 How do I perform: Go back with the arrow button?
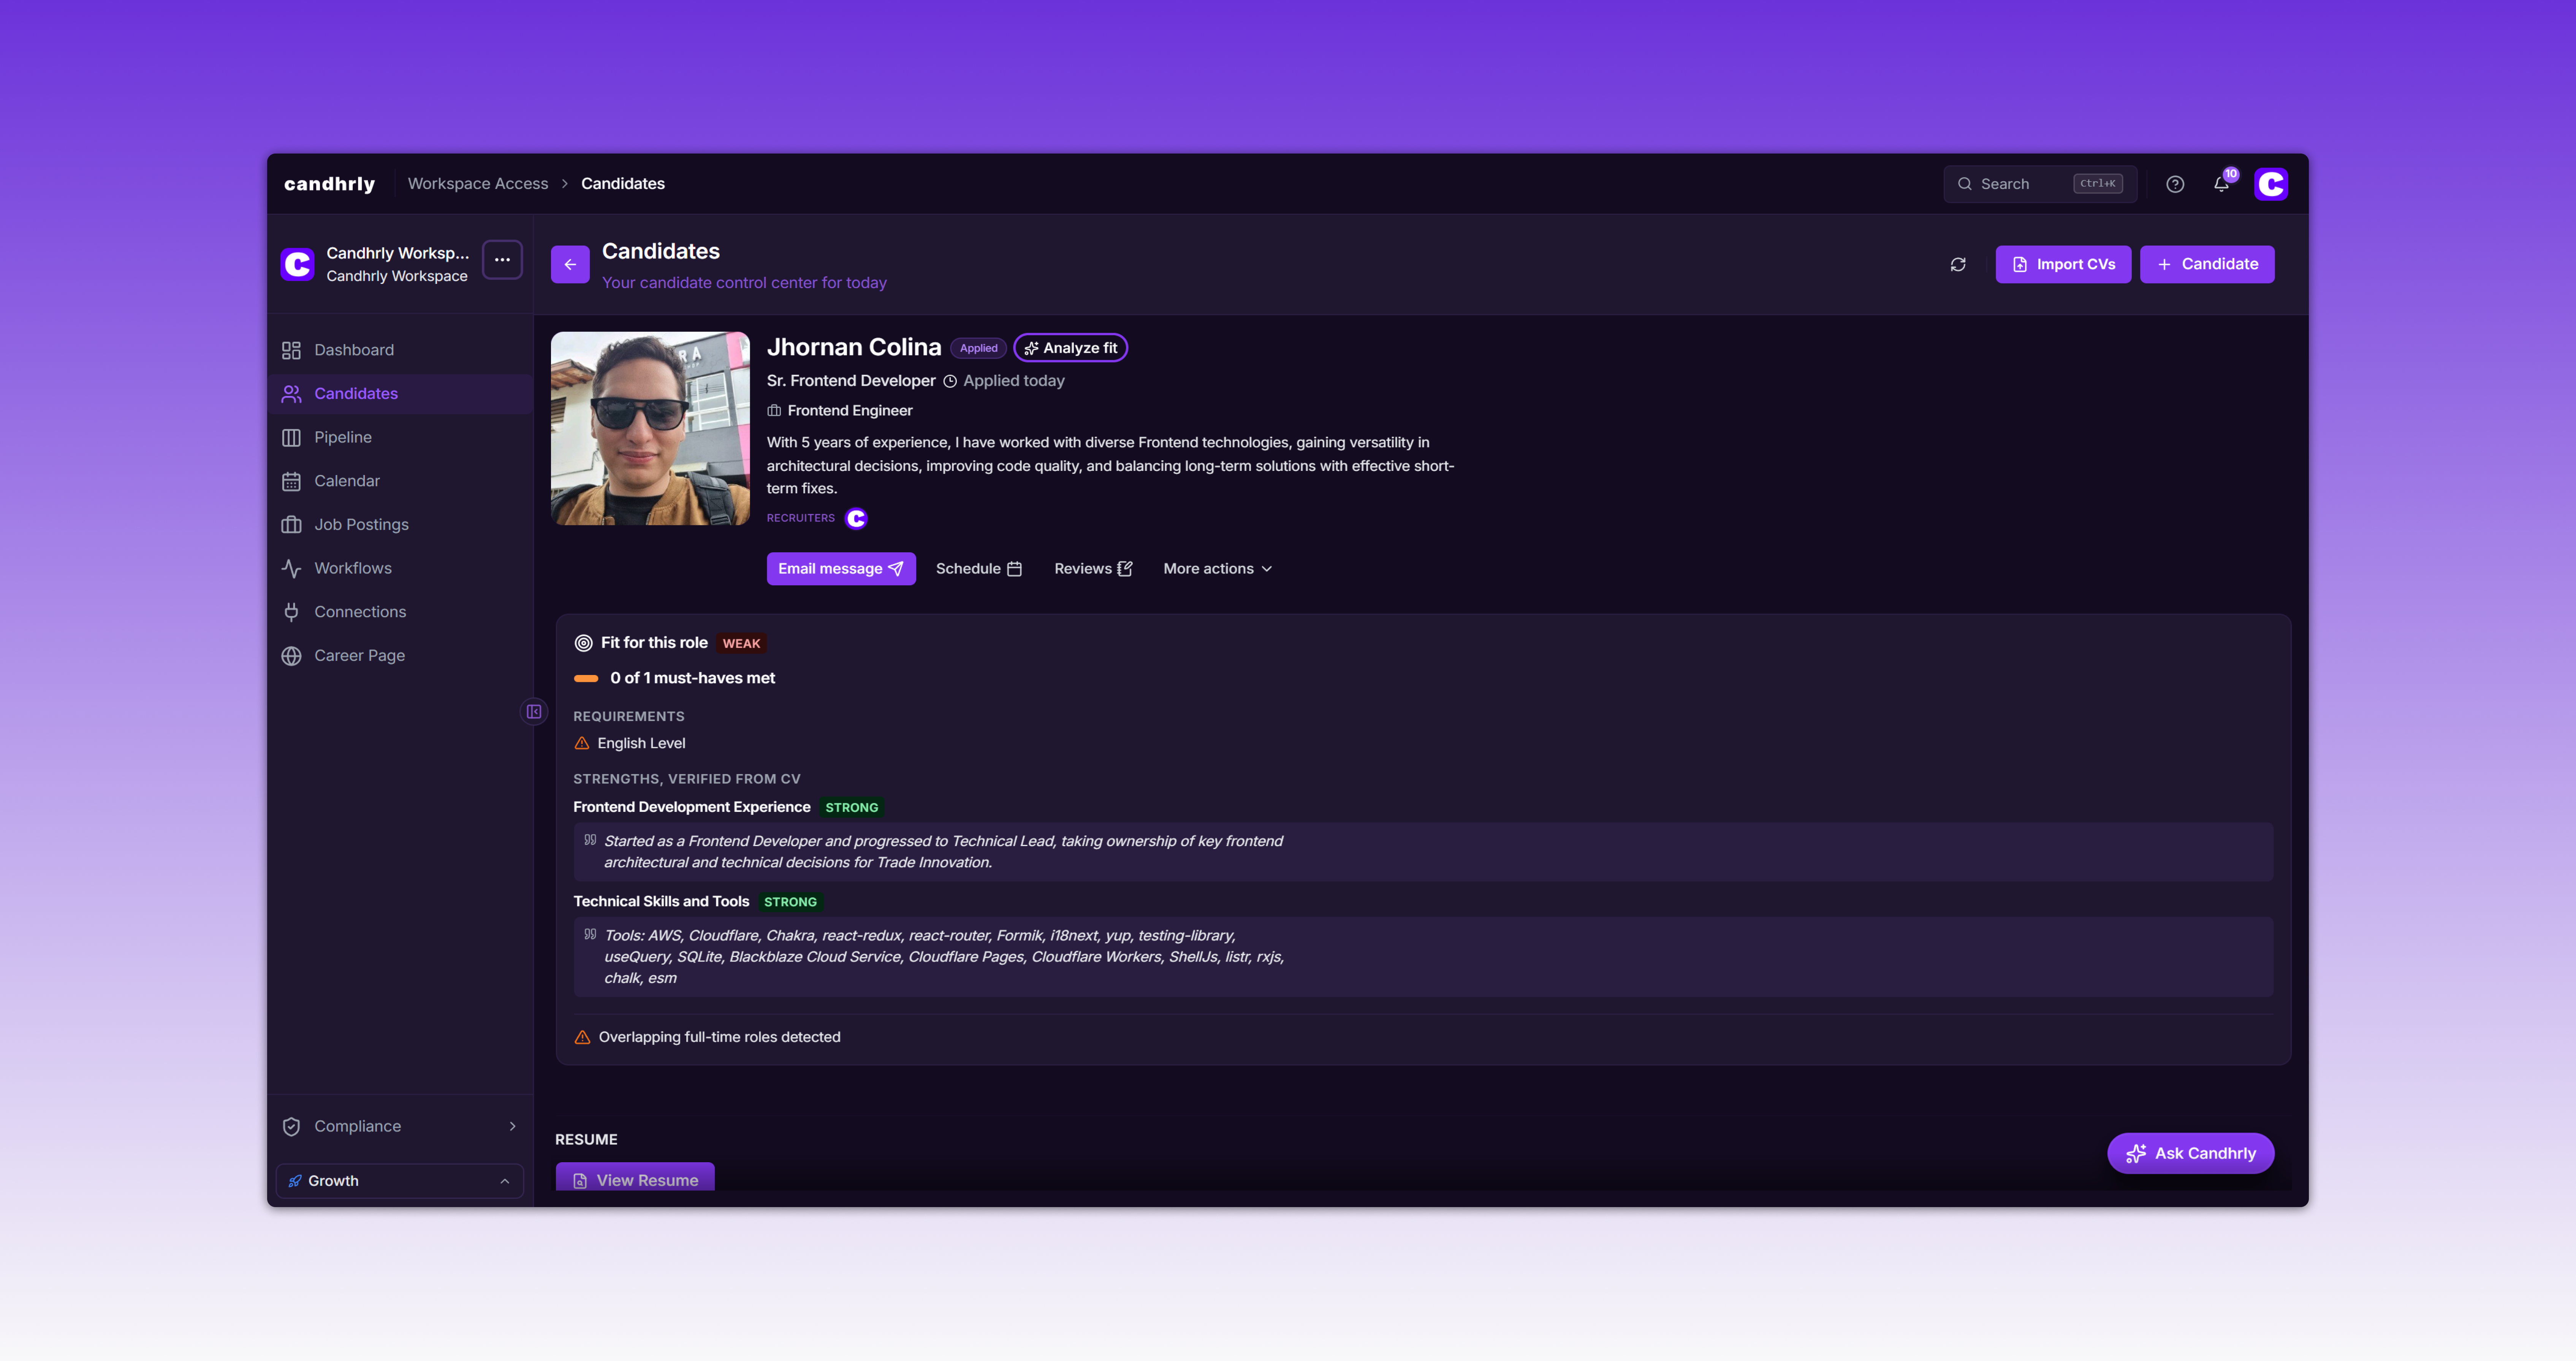point(570,265)
